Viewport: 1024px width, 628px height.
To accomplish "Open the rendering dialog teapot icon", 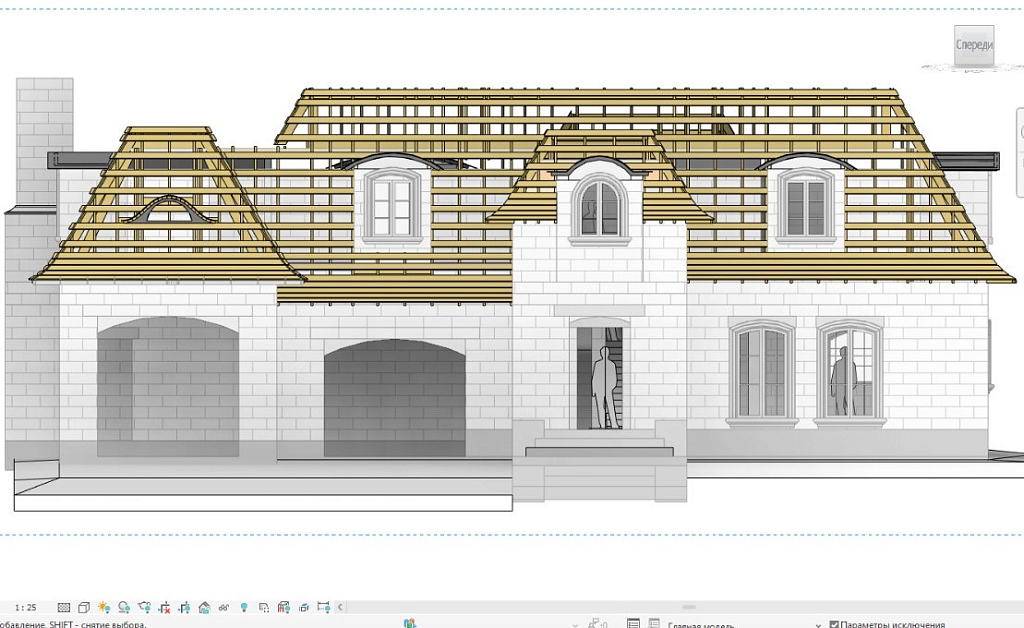I will (144, 608).
